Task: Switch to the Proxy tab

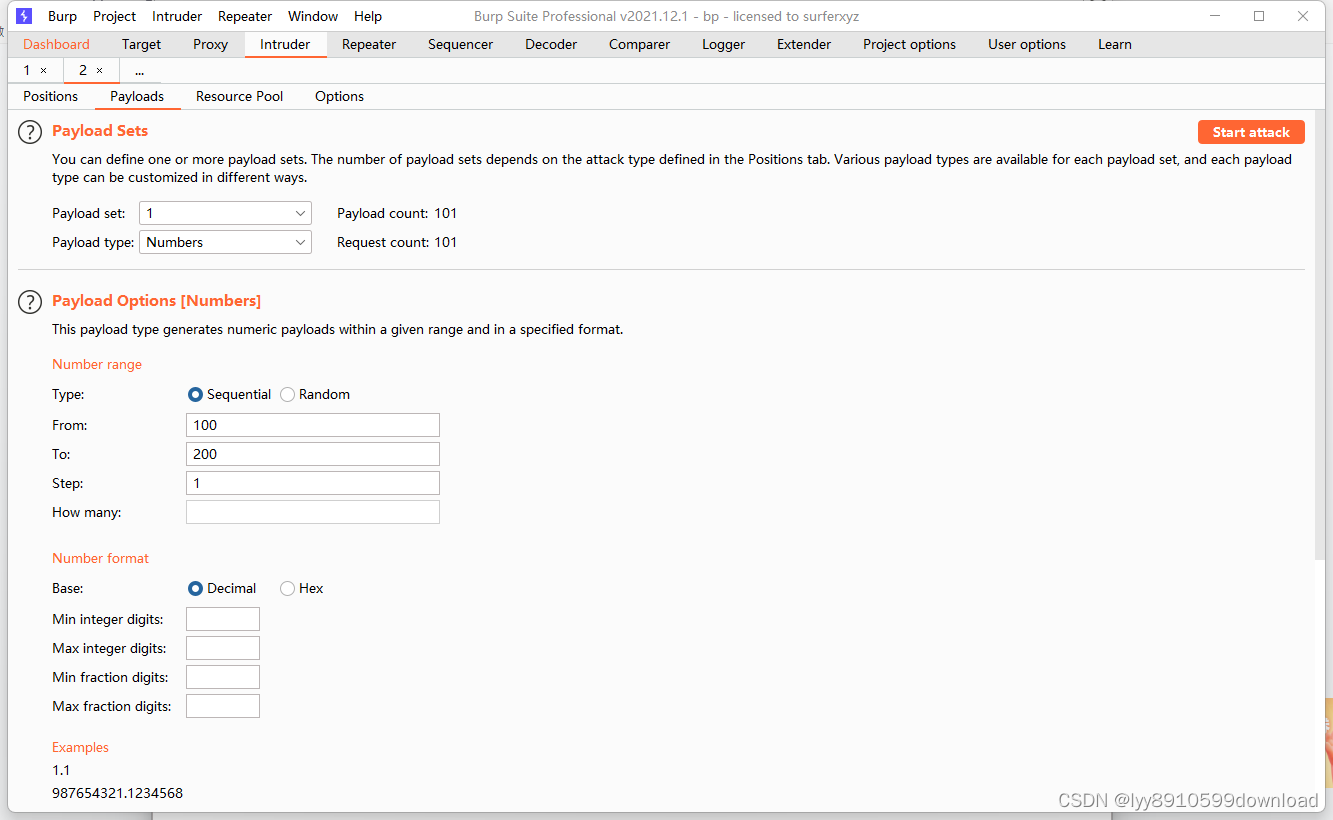Action: click(x=210, y=44)
